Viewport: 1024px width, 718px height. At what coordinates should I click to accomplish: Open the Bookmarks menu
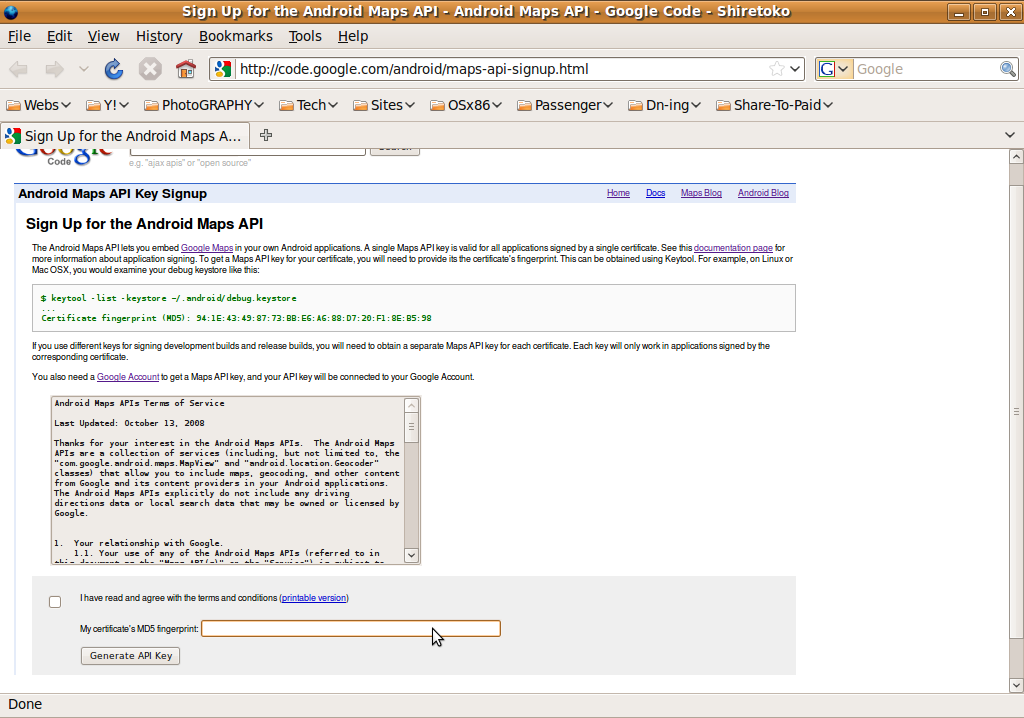(x=236, y=36)
